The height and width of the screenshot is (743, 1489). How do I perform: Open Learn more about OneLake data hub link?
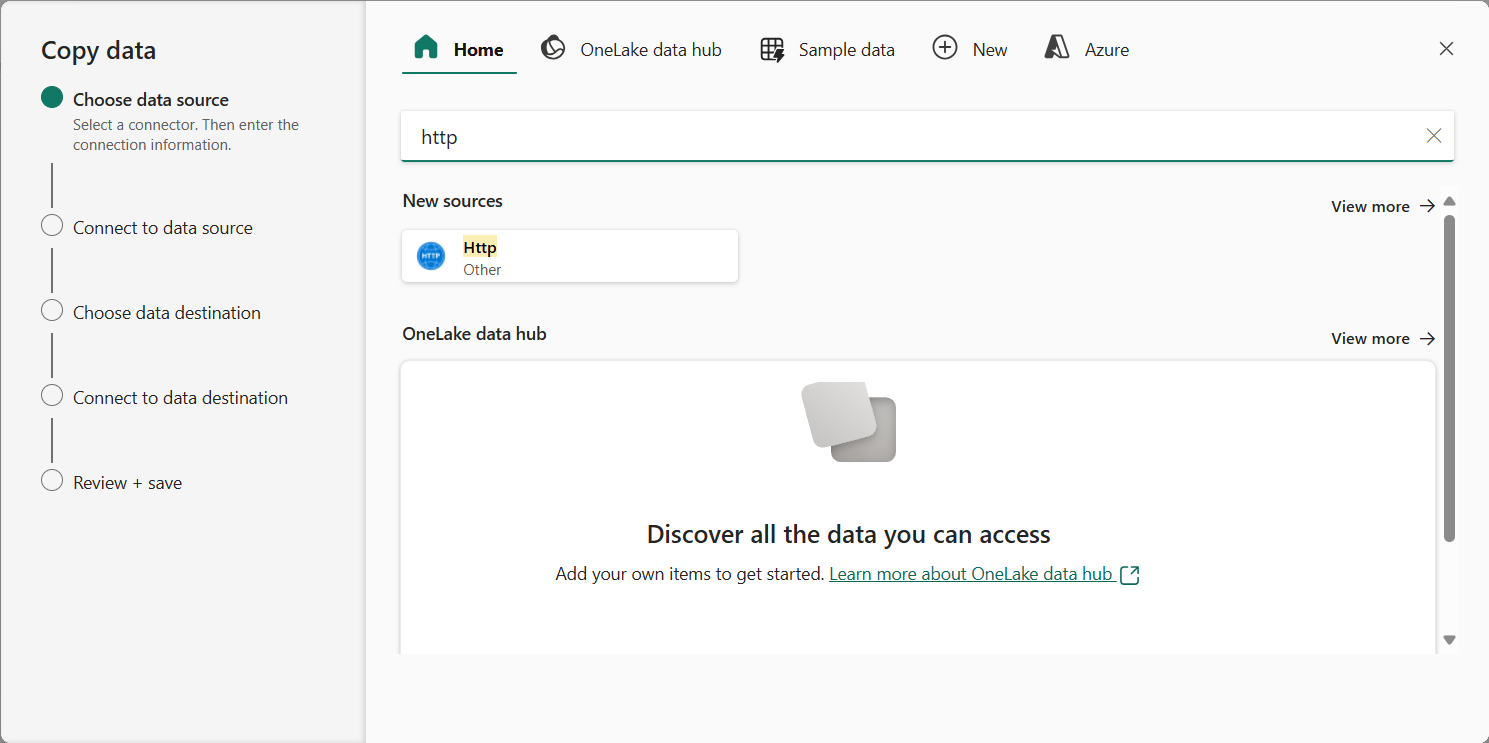coord(971,574)
